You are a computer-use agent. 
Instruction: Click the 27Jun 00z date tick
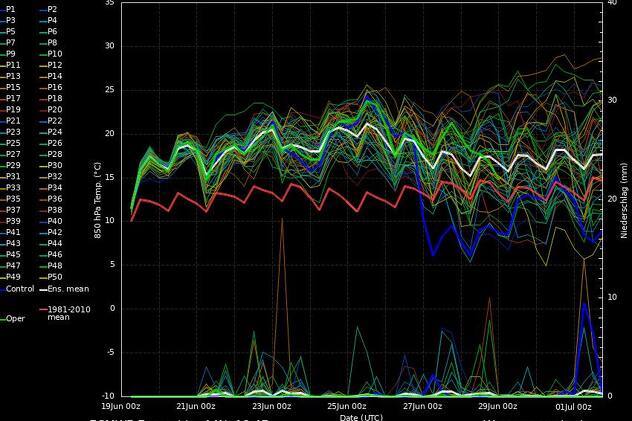422,407
